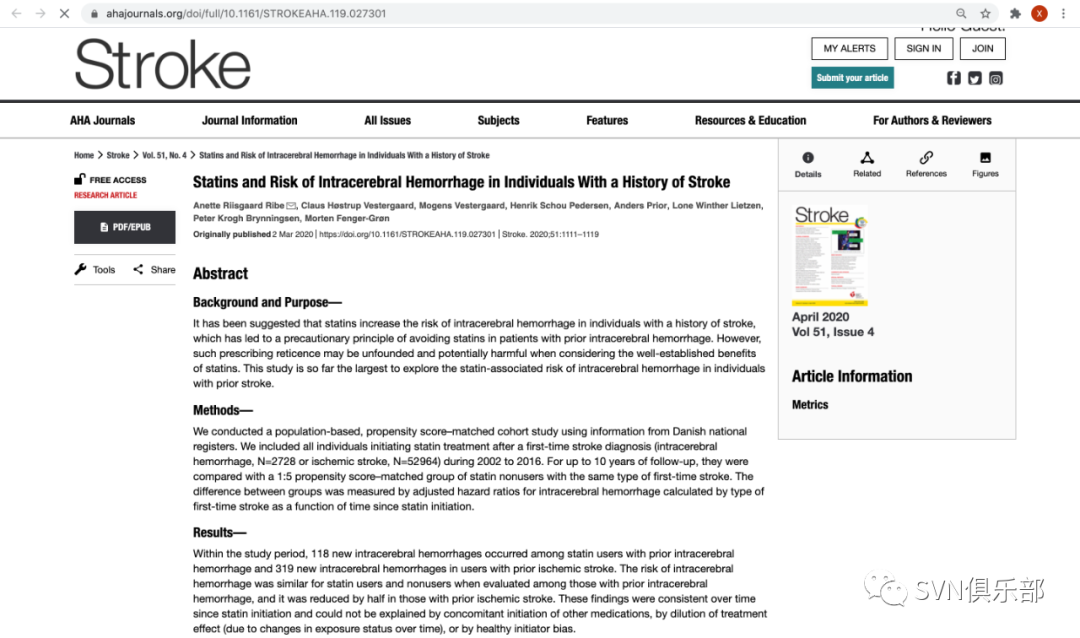
Task: Open author Morten Fenger-Grøn's name
Action: pyautogui.click(x=347, y=218)
